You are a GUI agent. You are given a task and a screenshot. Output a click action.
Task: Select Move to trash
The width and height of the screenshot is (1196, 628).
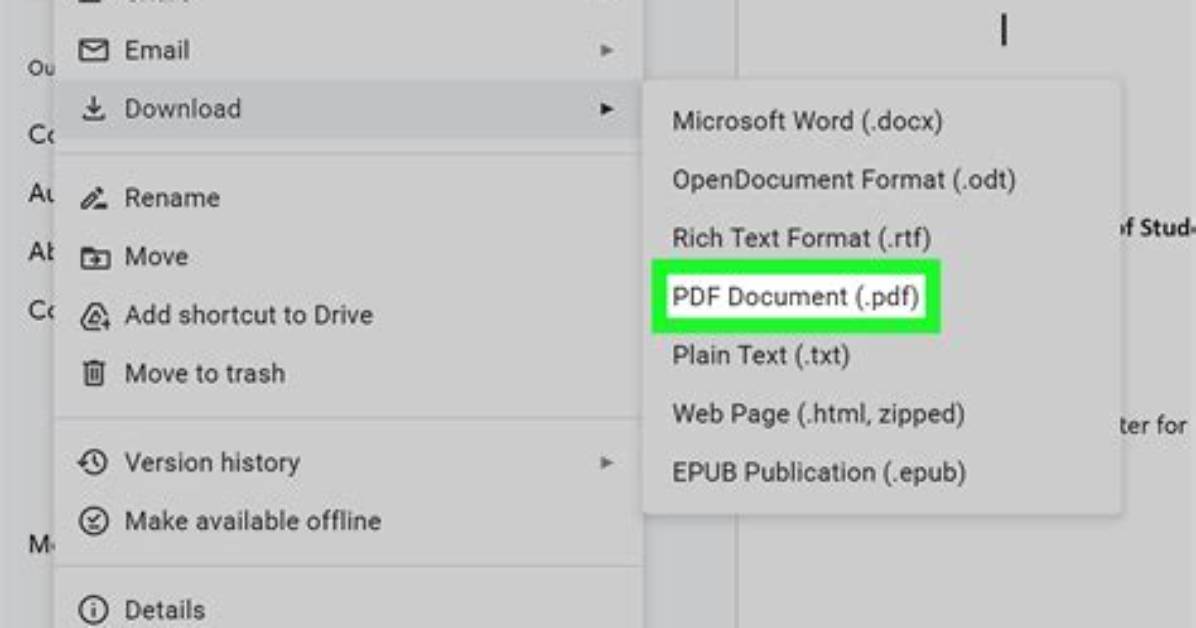pyautogui.click(x=348, y=374)
